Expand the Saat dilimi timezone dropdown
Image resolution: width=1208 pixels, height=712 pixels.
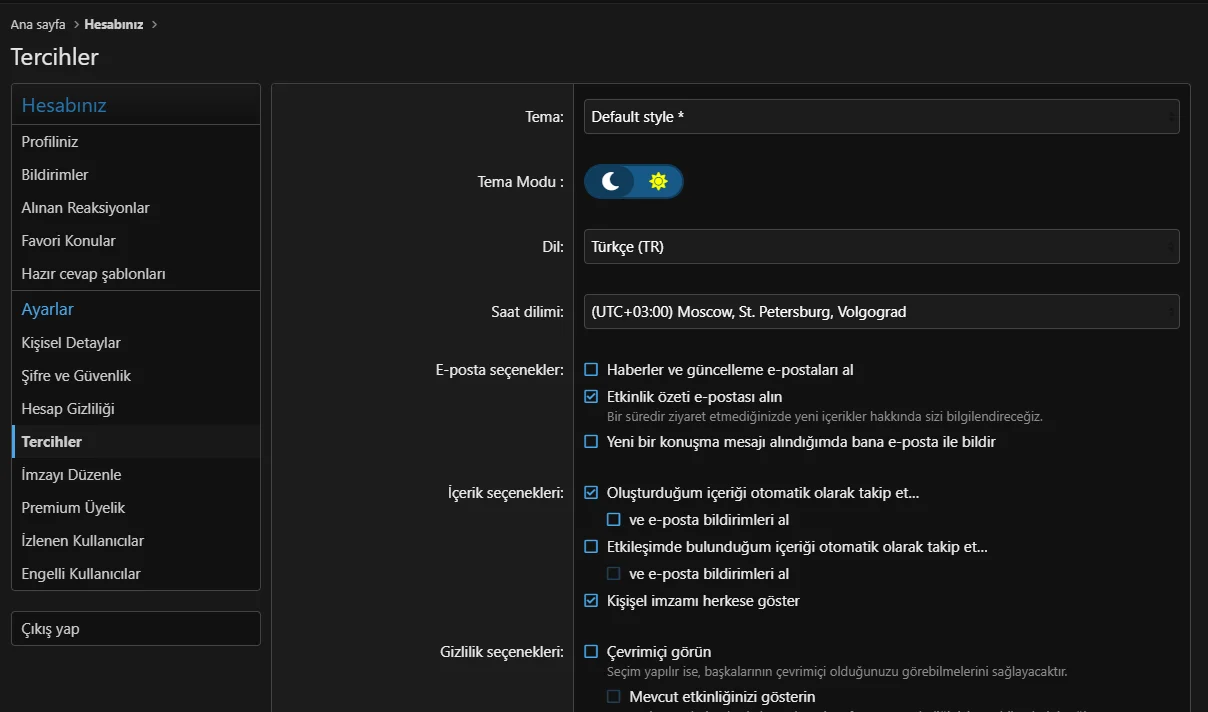[881, 312]
